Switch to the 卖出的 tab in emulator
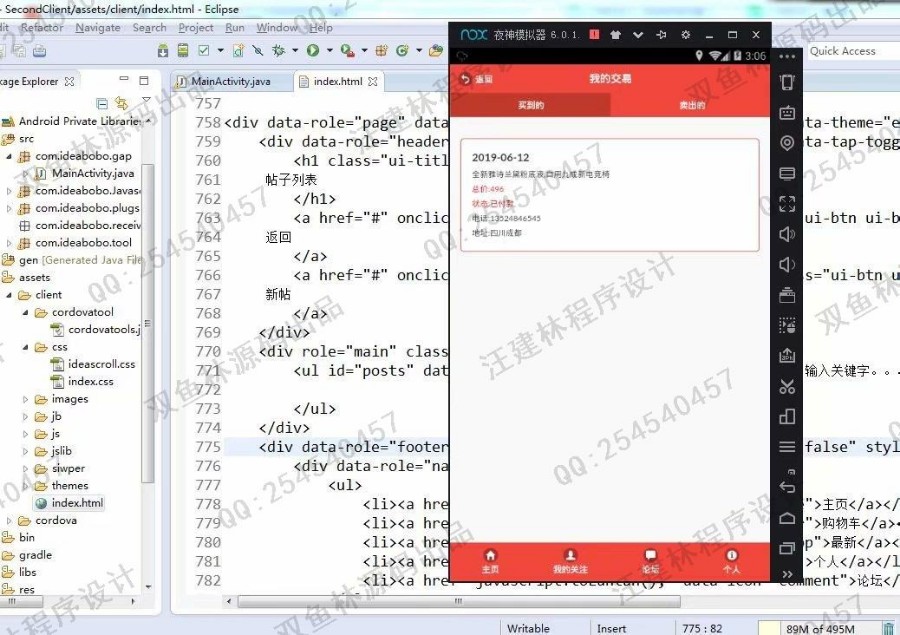Screen dimensions: 900x635 point(690,105)
